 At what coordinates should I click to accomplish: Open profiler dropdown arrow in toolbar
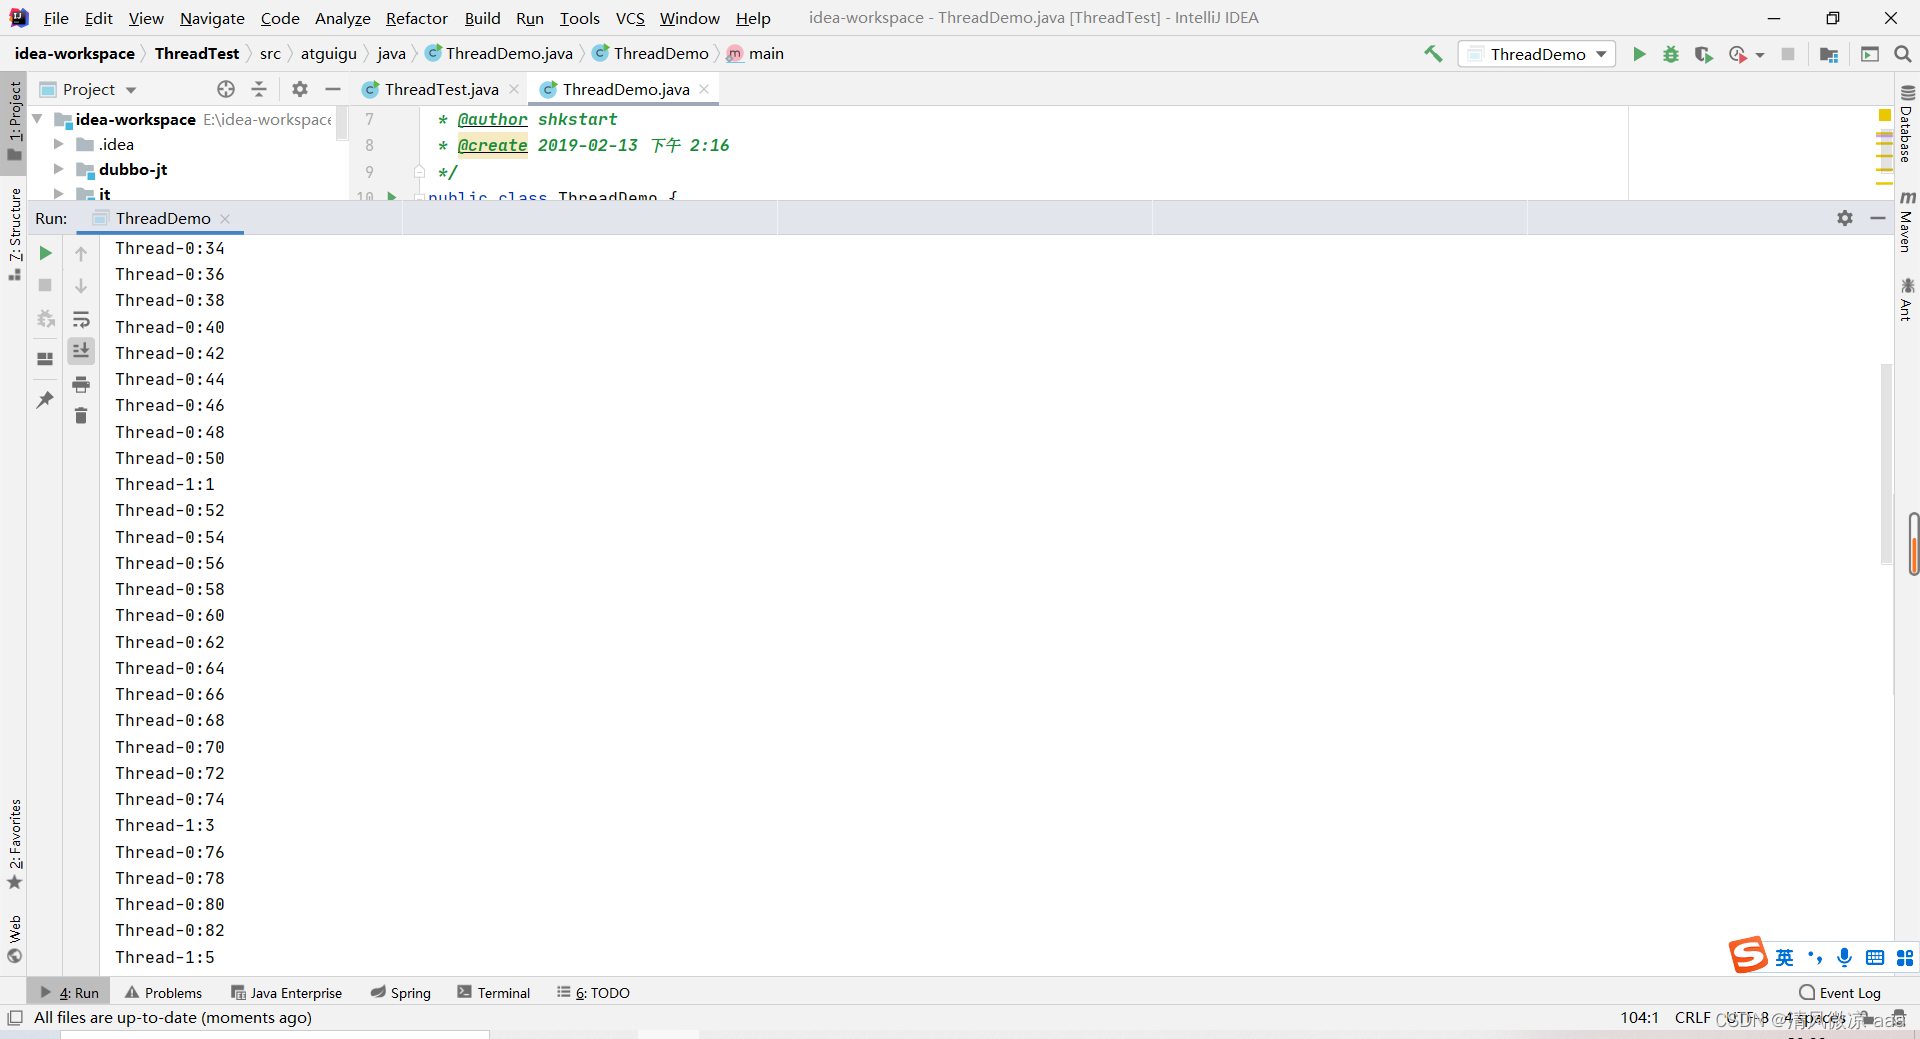click(1760, 55)
